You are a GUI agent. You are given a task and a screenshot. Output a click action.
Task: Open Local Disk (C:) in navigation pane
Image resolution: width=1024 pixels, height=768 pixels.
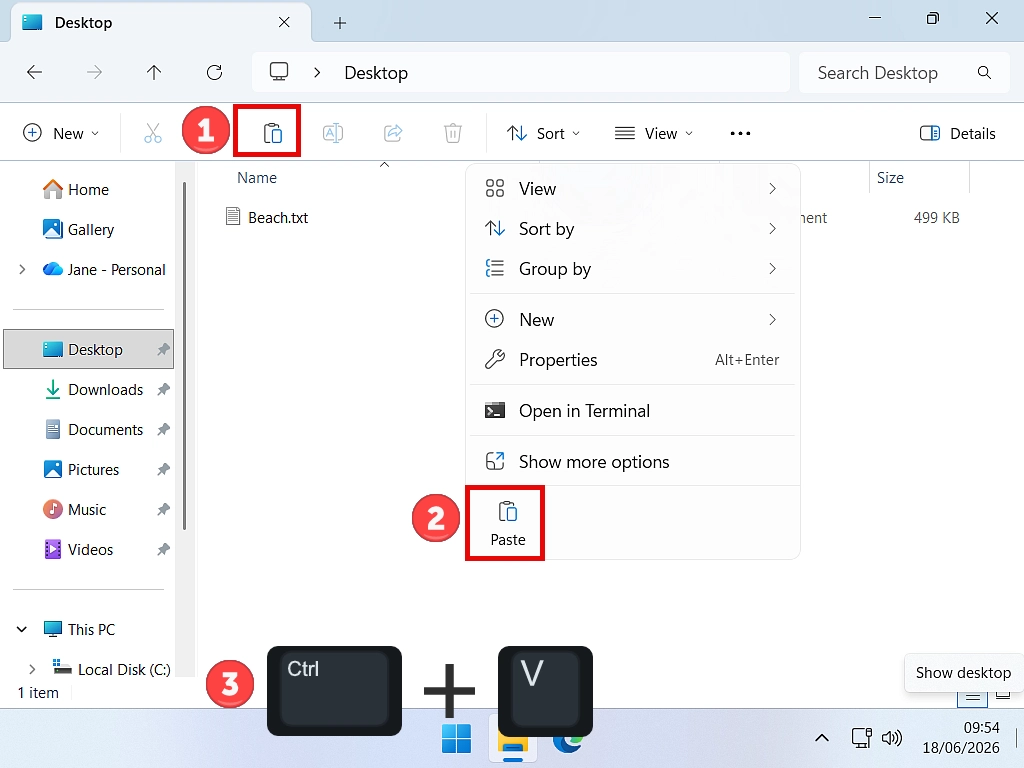click(124, 669)
